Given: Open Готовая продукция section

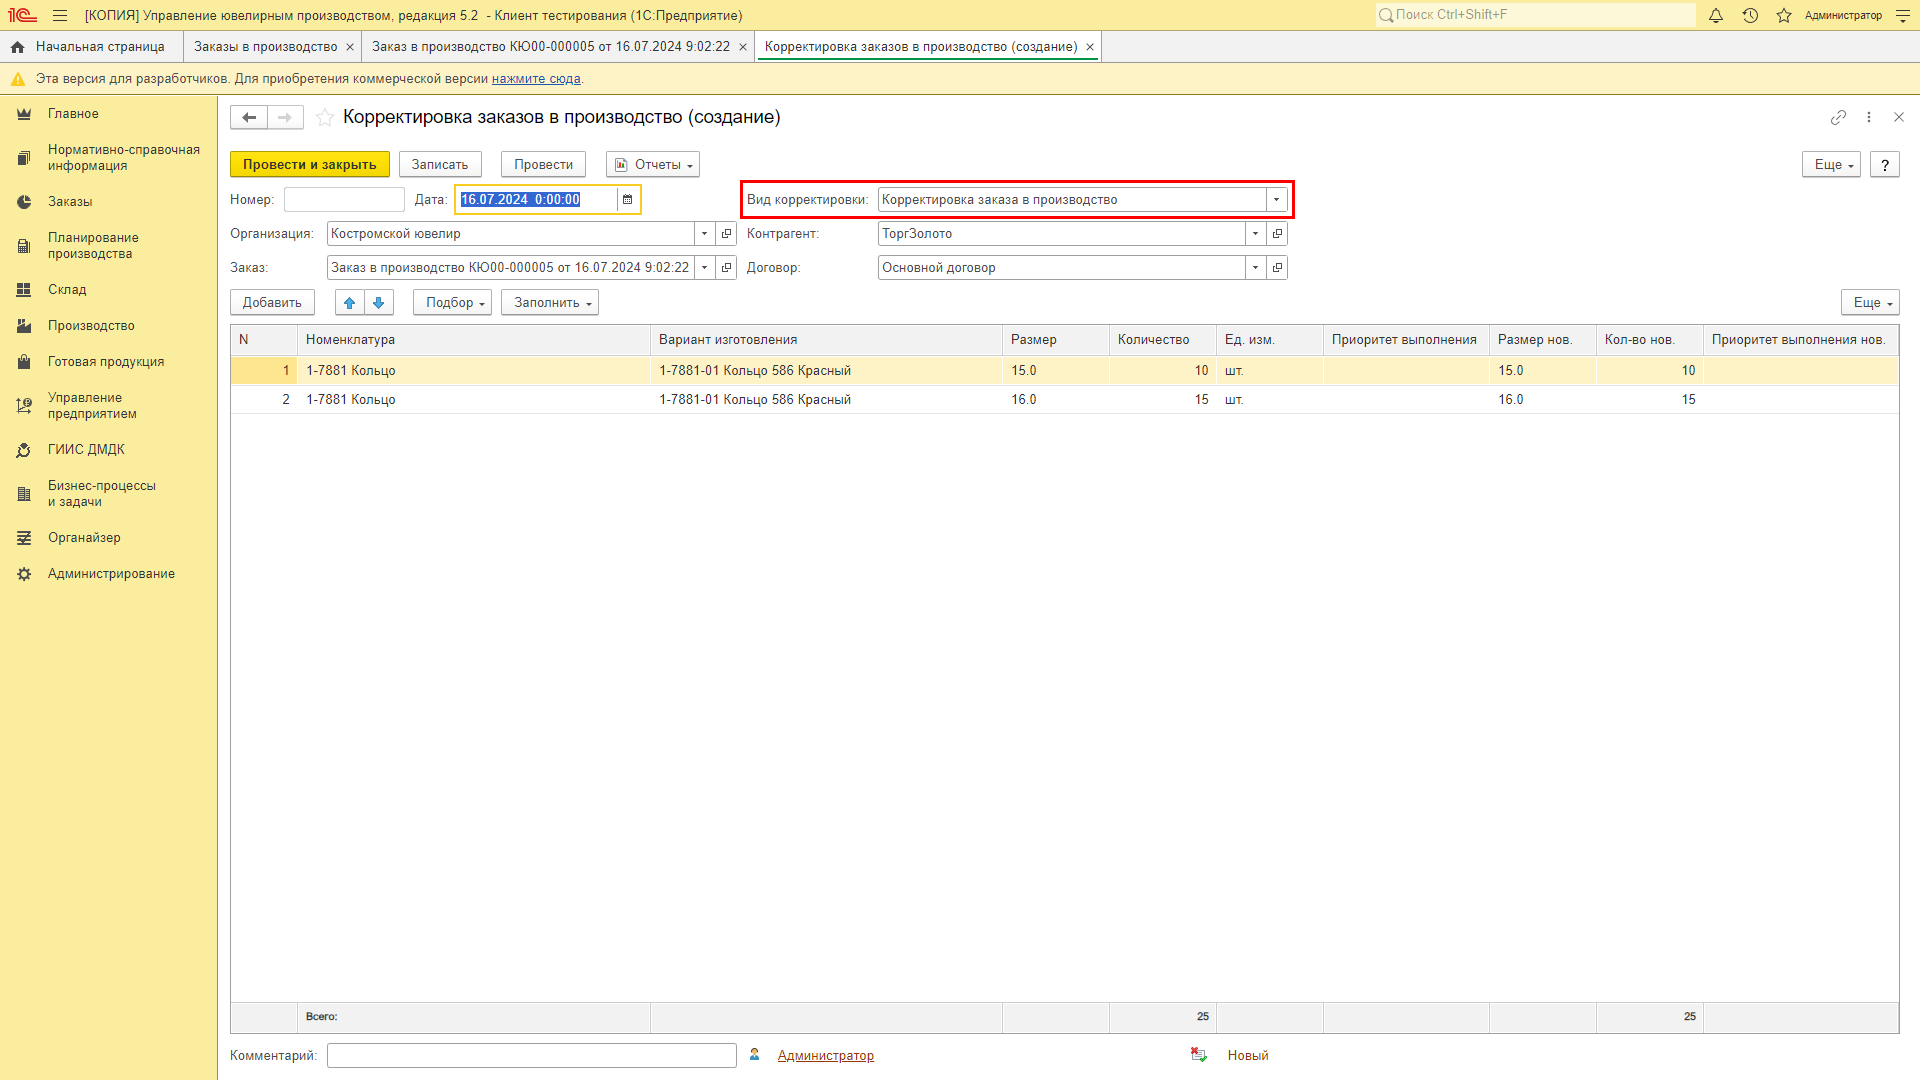Looking at the screenshot, I should [108, 362].
